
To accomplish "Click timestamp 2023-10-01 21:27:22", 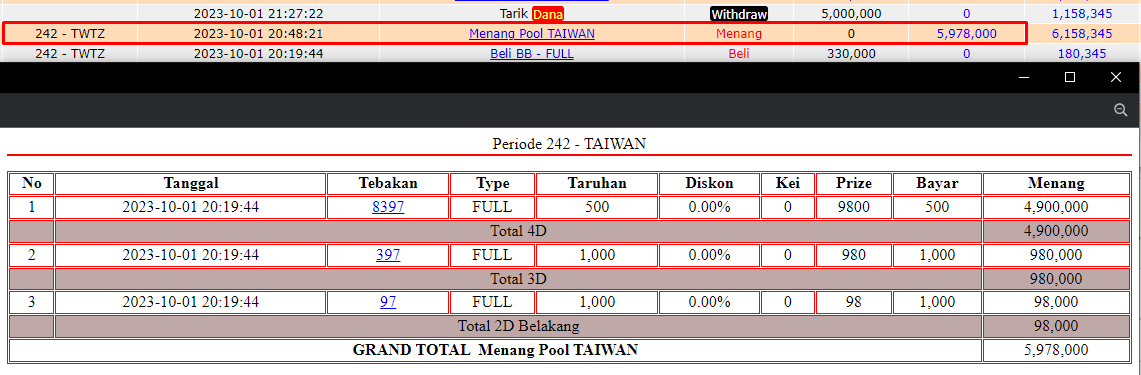I will pyautogui.click(x=258, y=14).
